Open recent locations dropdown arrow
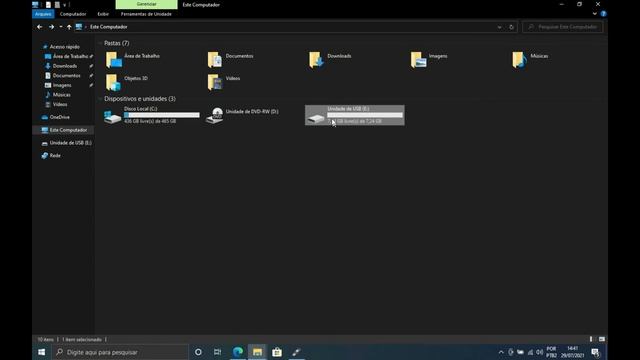 tap(61, 27)
